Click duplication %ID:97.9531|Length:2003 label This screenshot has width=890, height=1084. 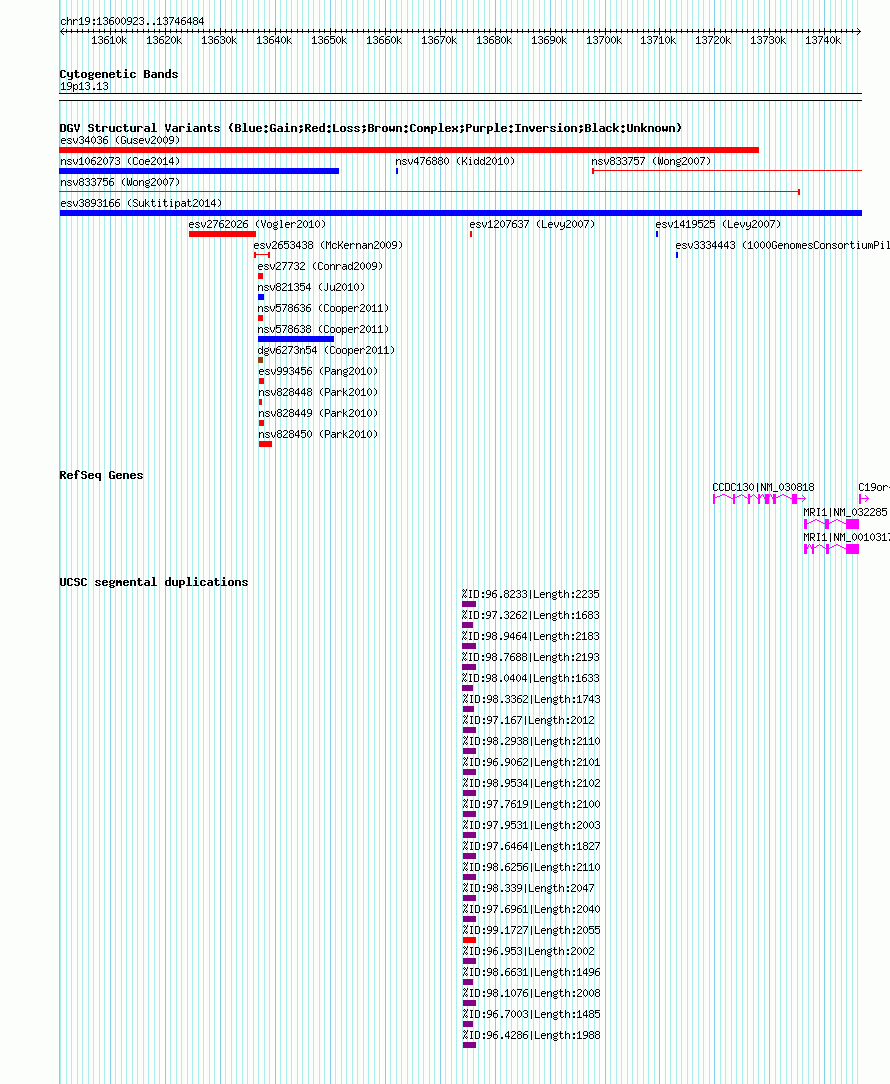point(531,825)
